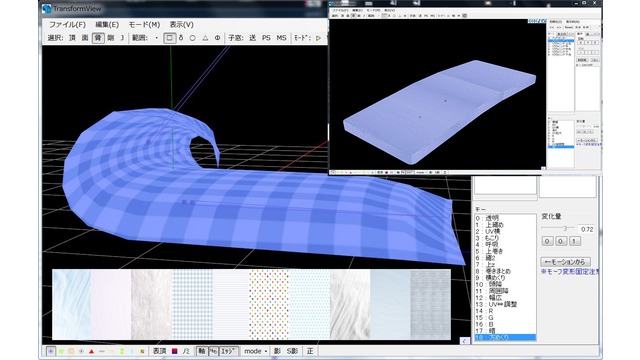Choose circle range selection
640x360 pixels.
pyautogui.click(x=192, y=38)
